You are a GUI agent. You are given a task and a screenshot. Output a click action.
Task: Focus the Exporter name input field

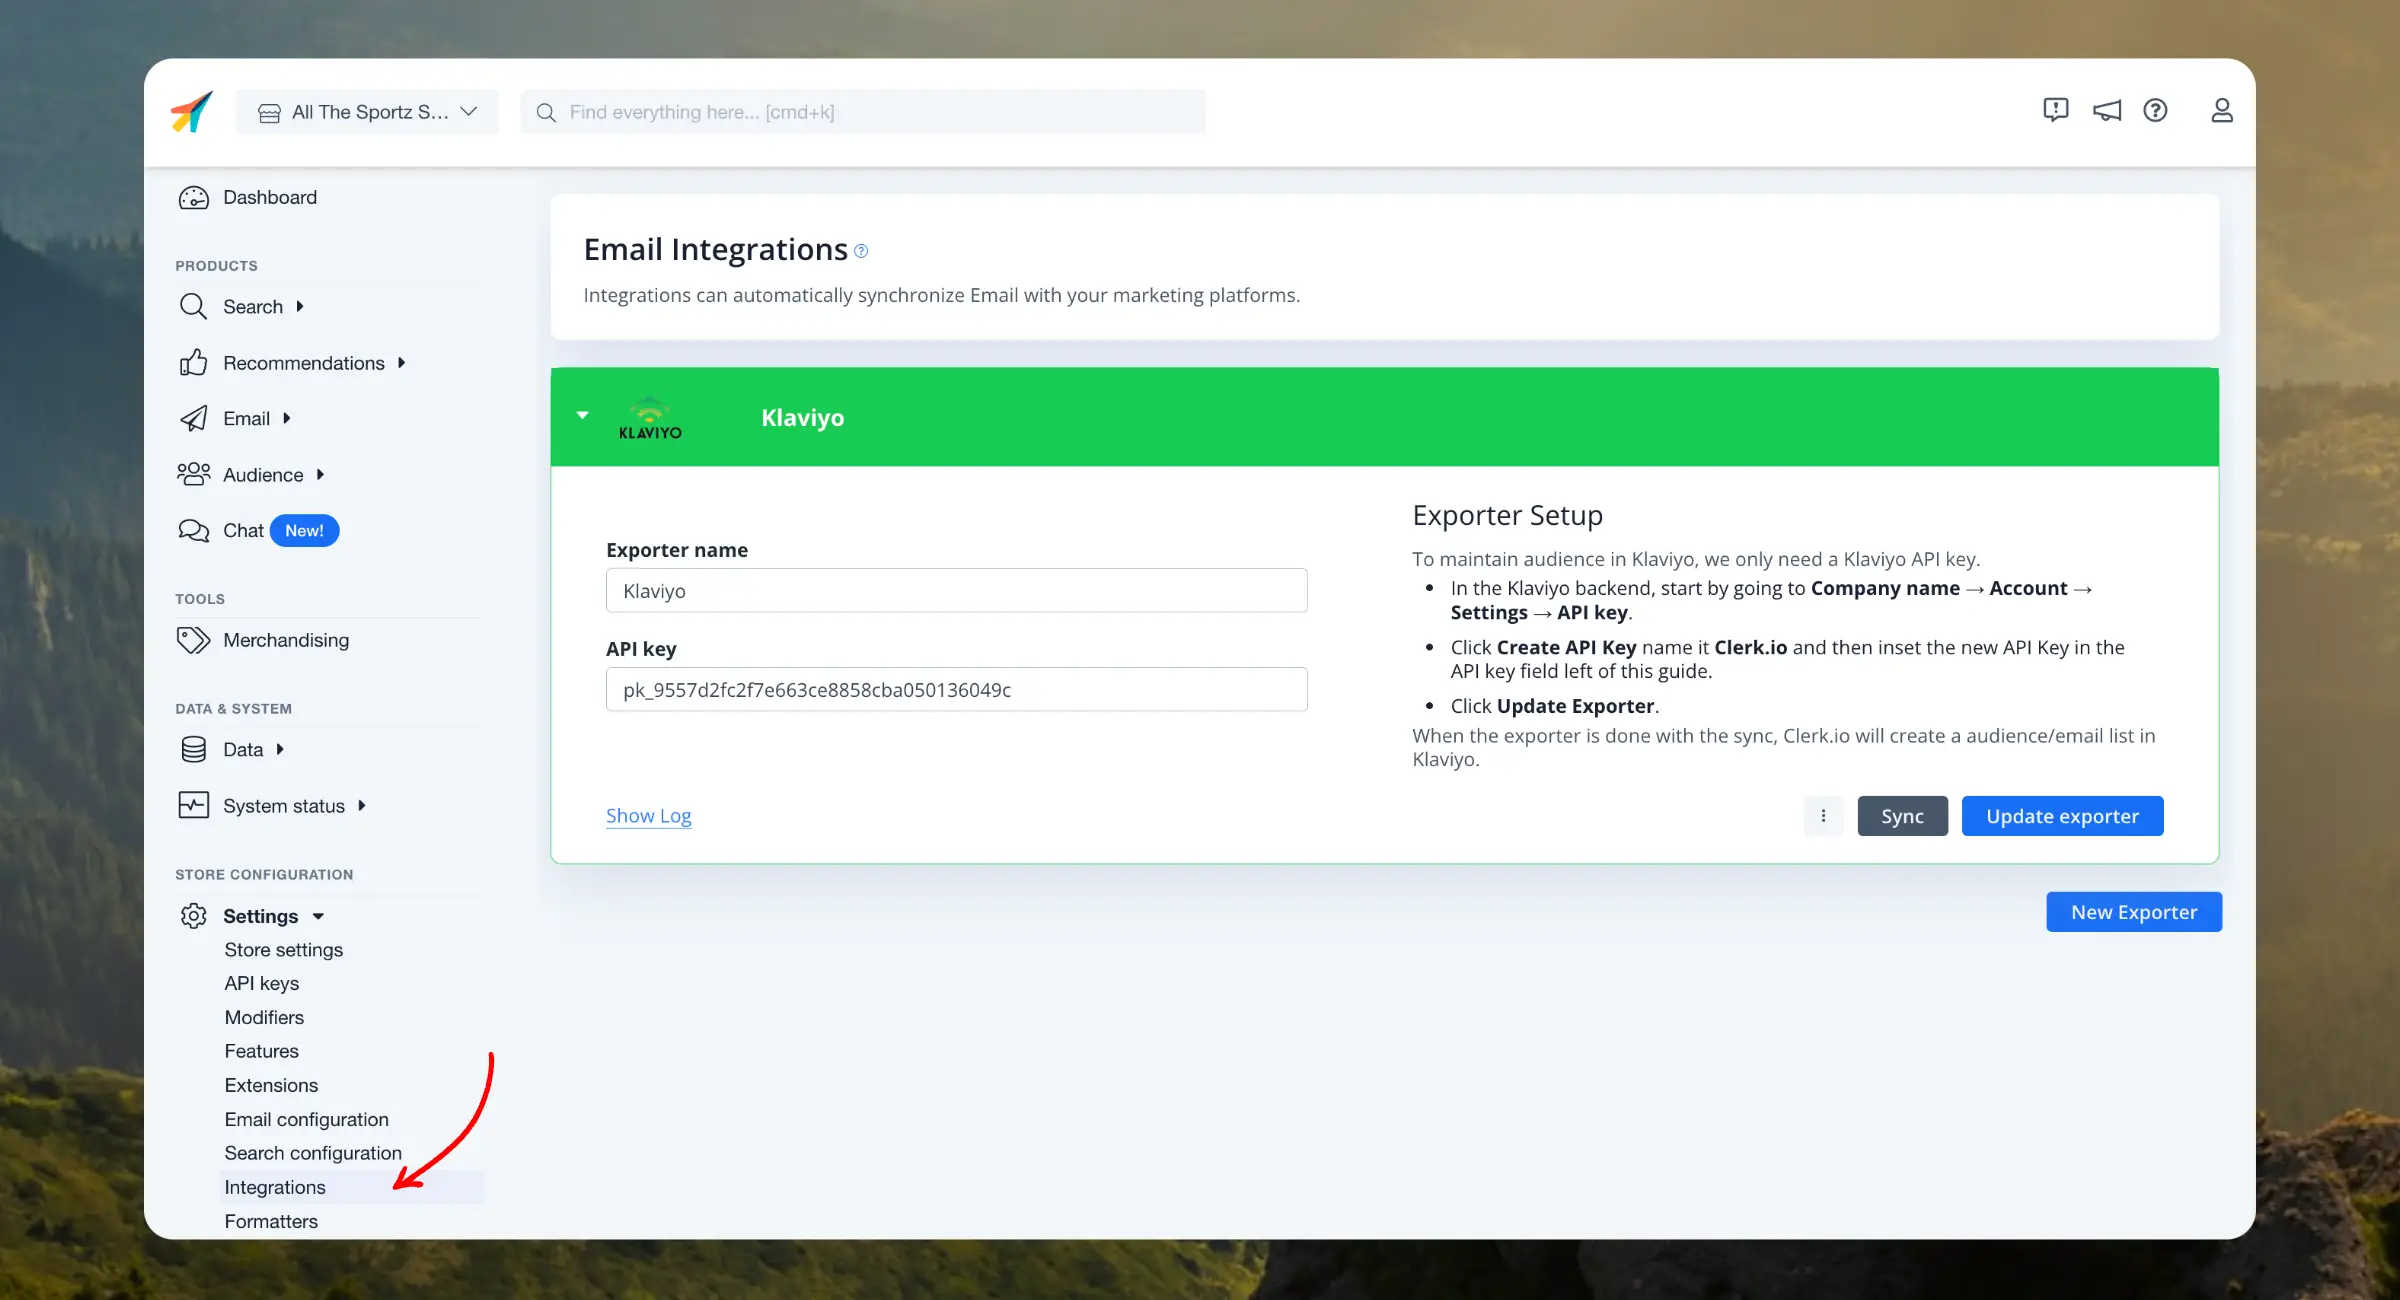click(x=956, y=591)
